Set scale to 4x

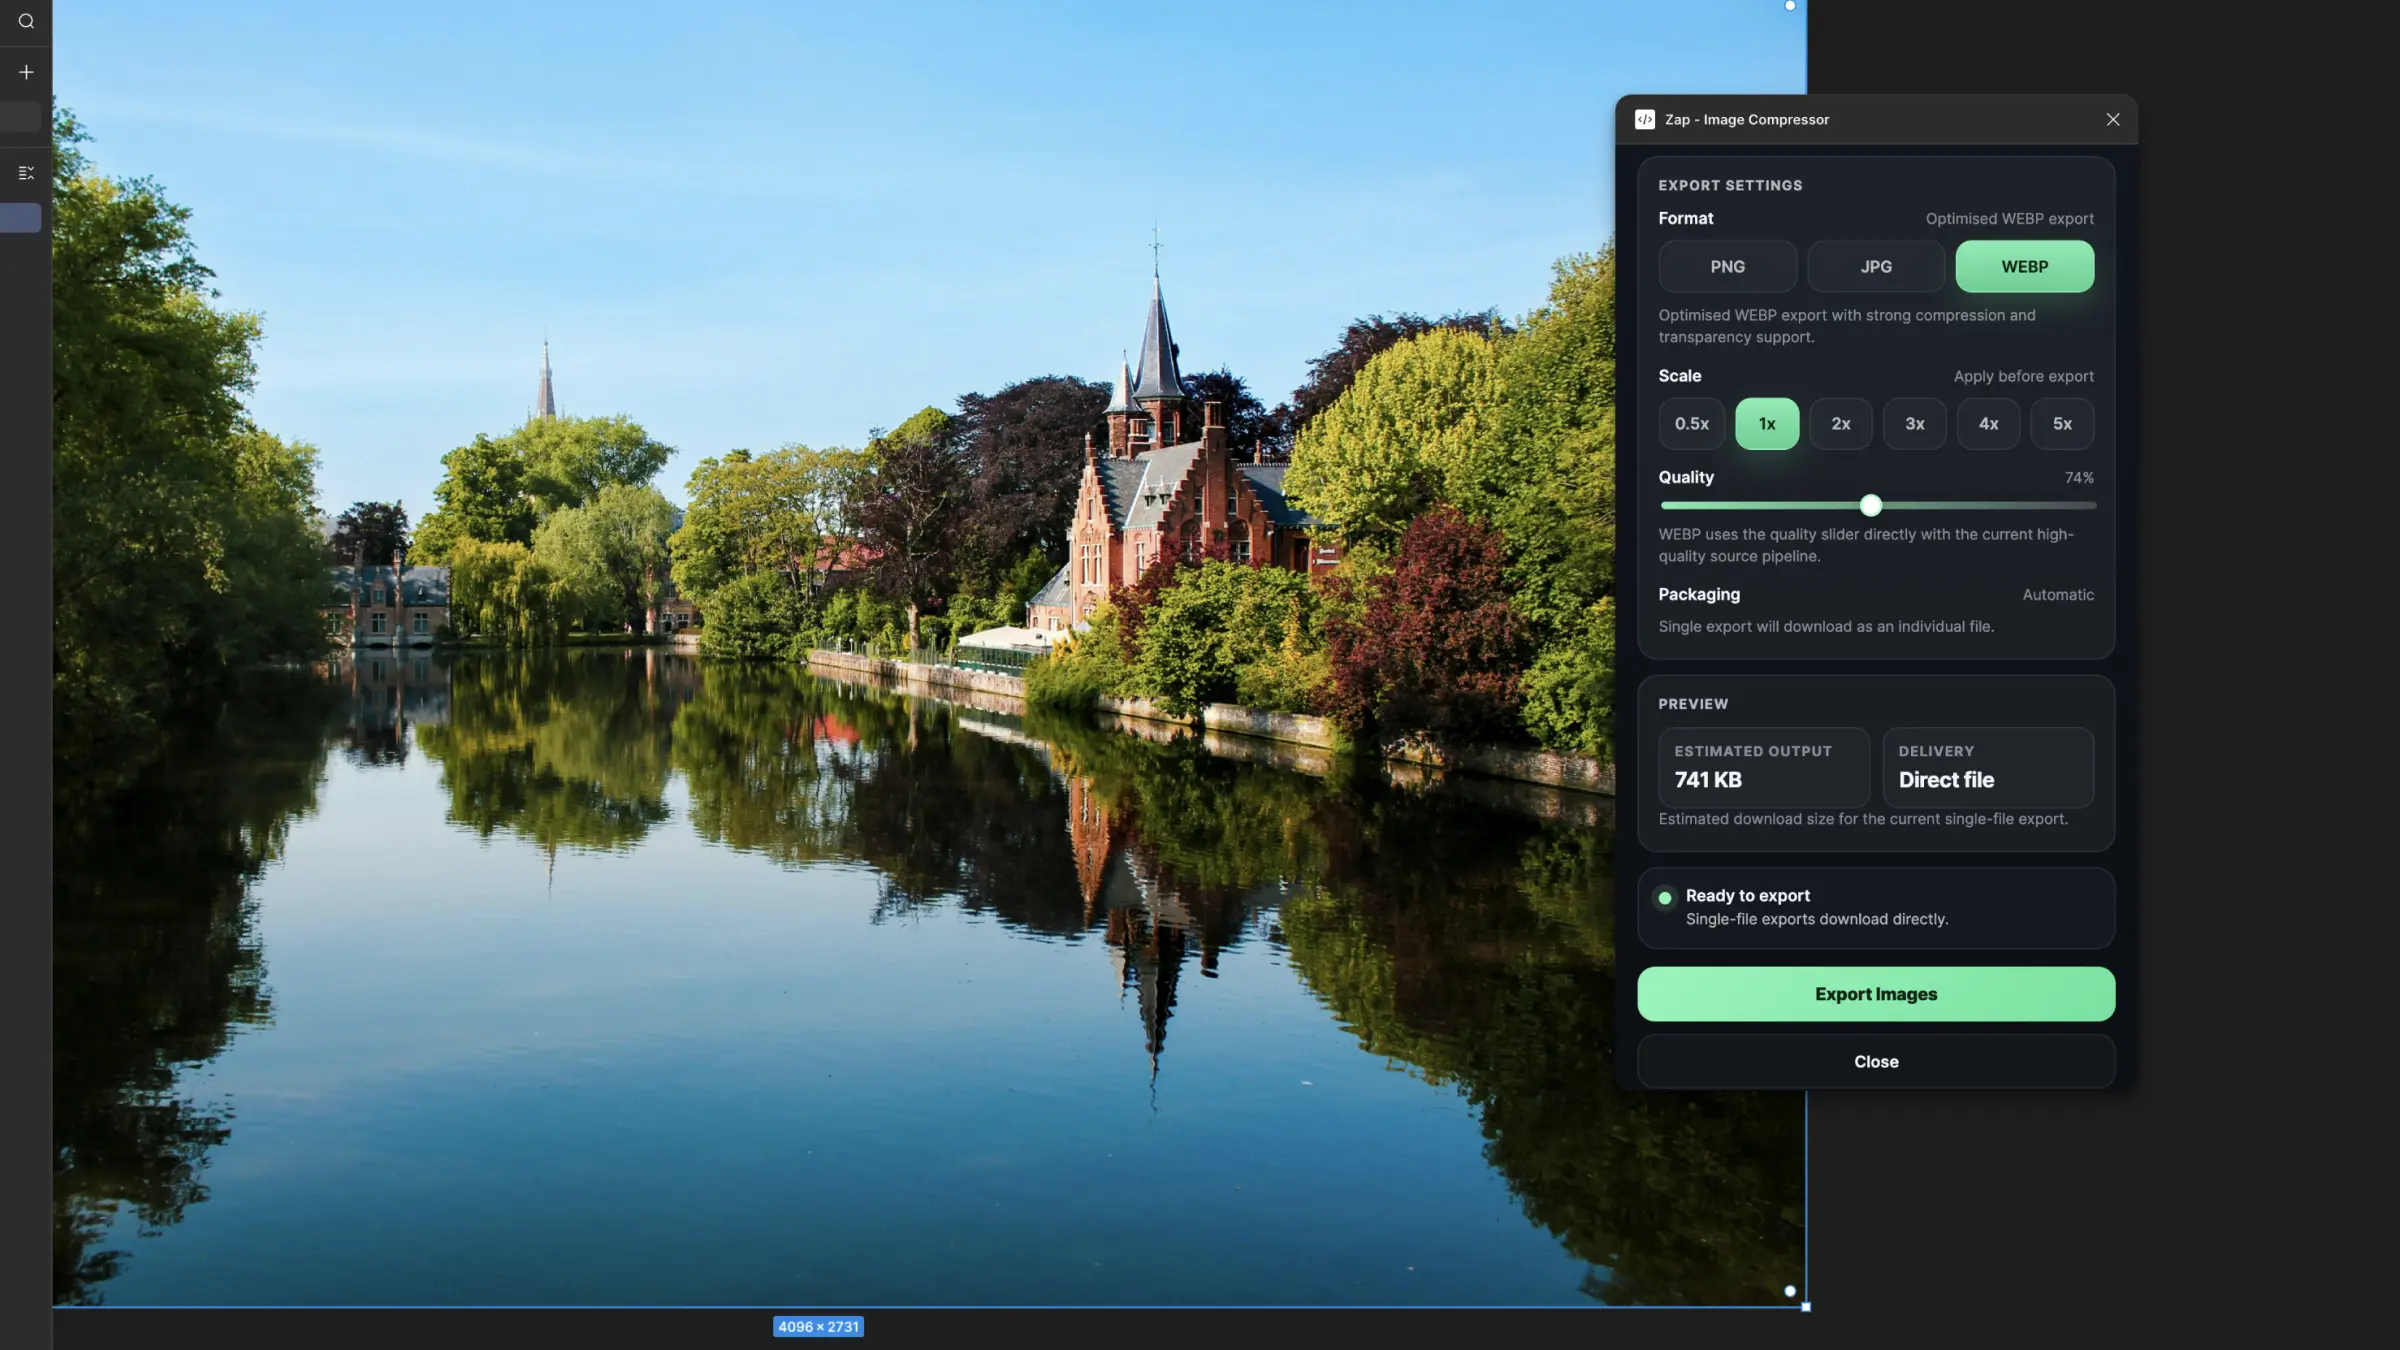pyautogui.click(x=1988, y=424)
